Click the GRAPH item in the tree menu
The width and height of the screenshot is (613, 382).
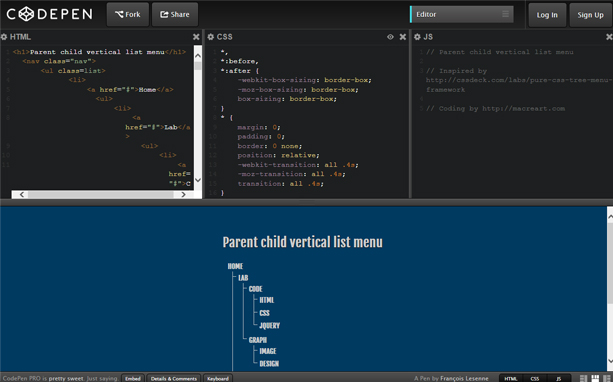258,340
